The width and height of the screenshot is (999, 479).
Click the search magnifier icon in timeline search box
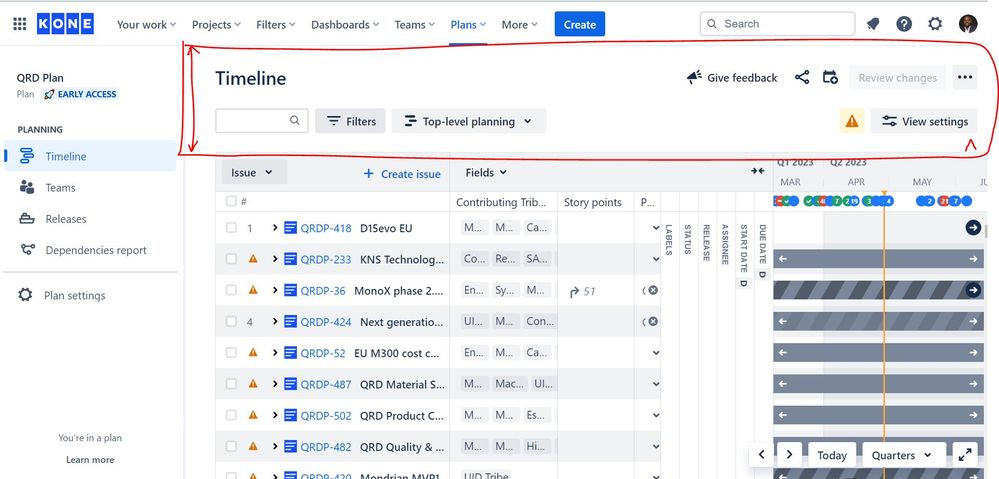point(294,120)
